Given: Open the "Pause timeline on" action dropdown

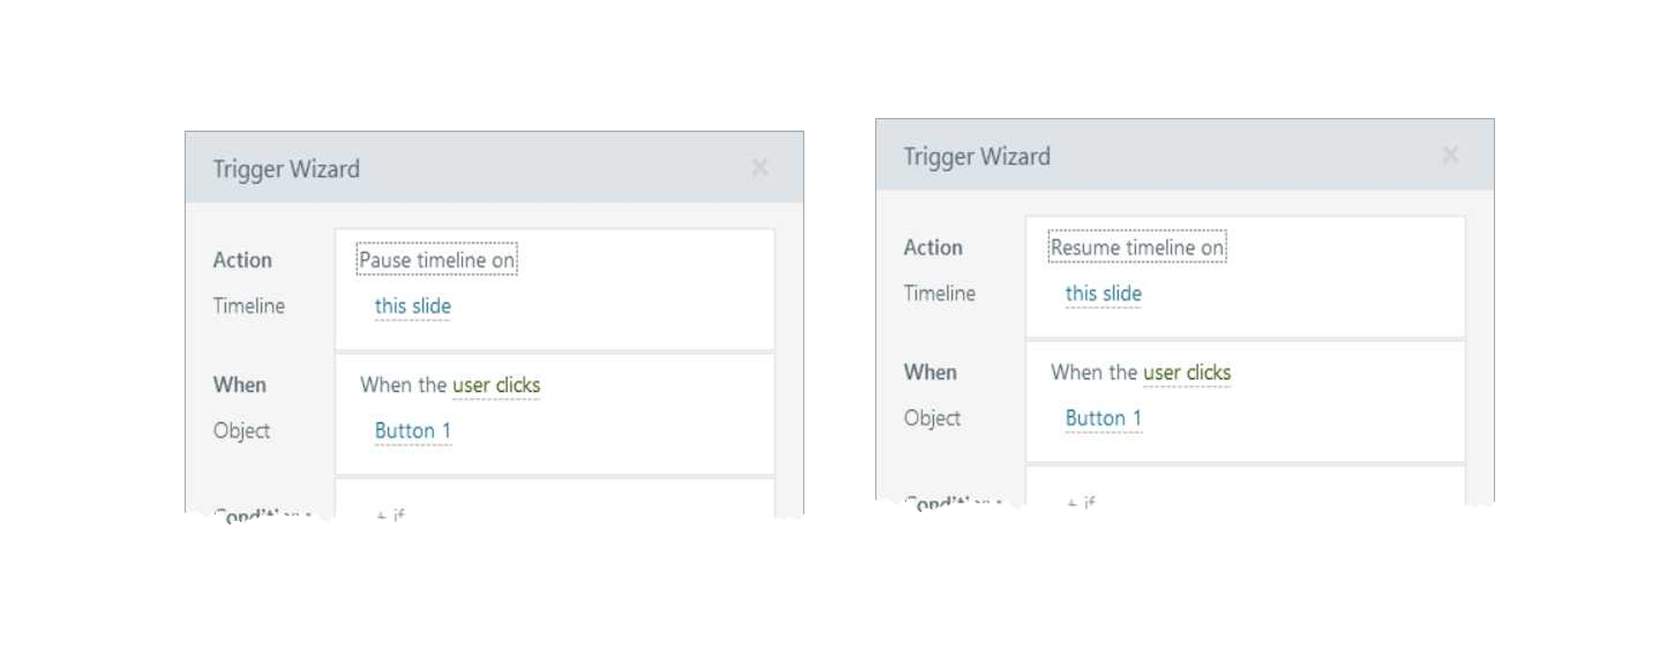Looking at the screenshot, I should (x=437, y=260).
